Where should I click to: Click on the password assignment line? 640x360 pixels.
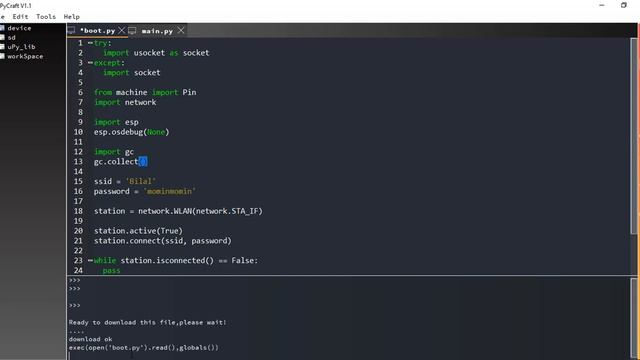tap(144, 191)
